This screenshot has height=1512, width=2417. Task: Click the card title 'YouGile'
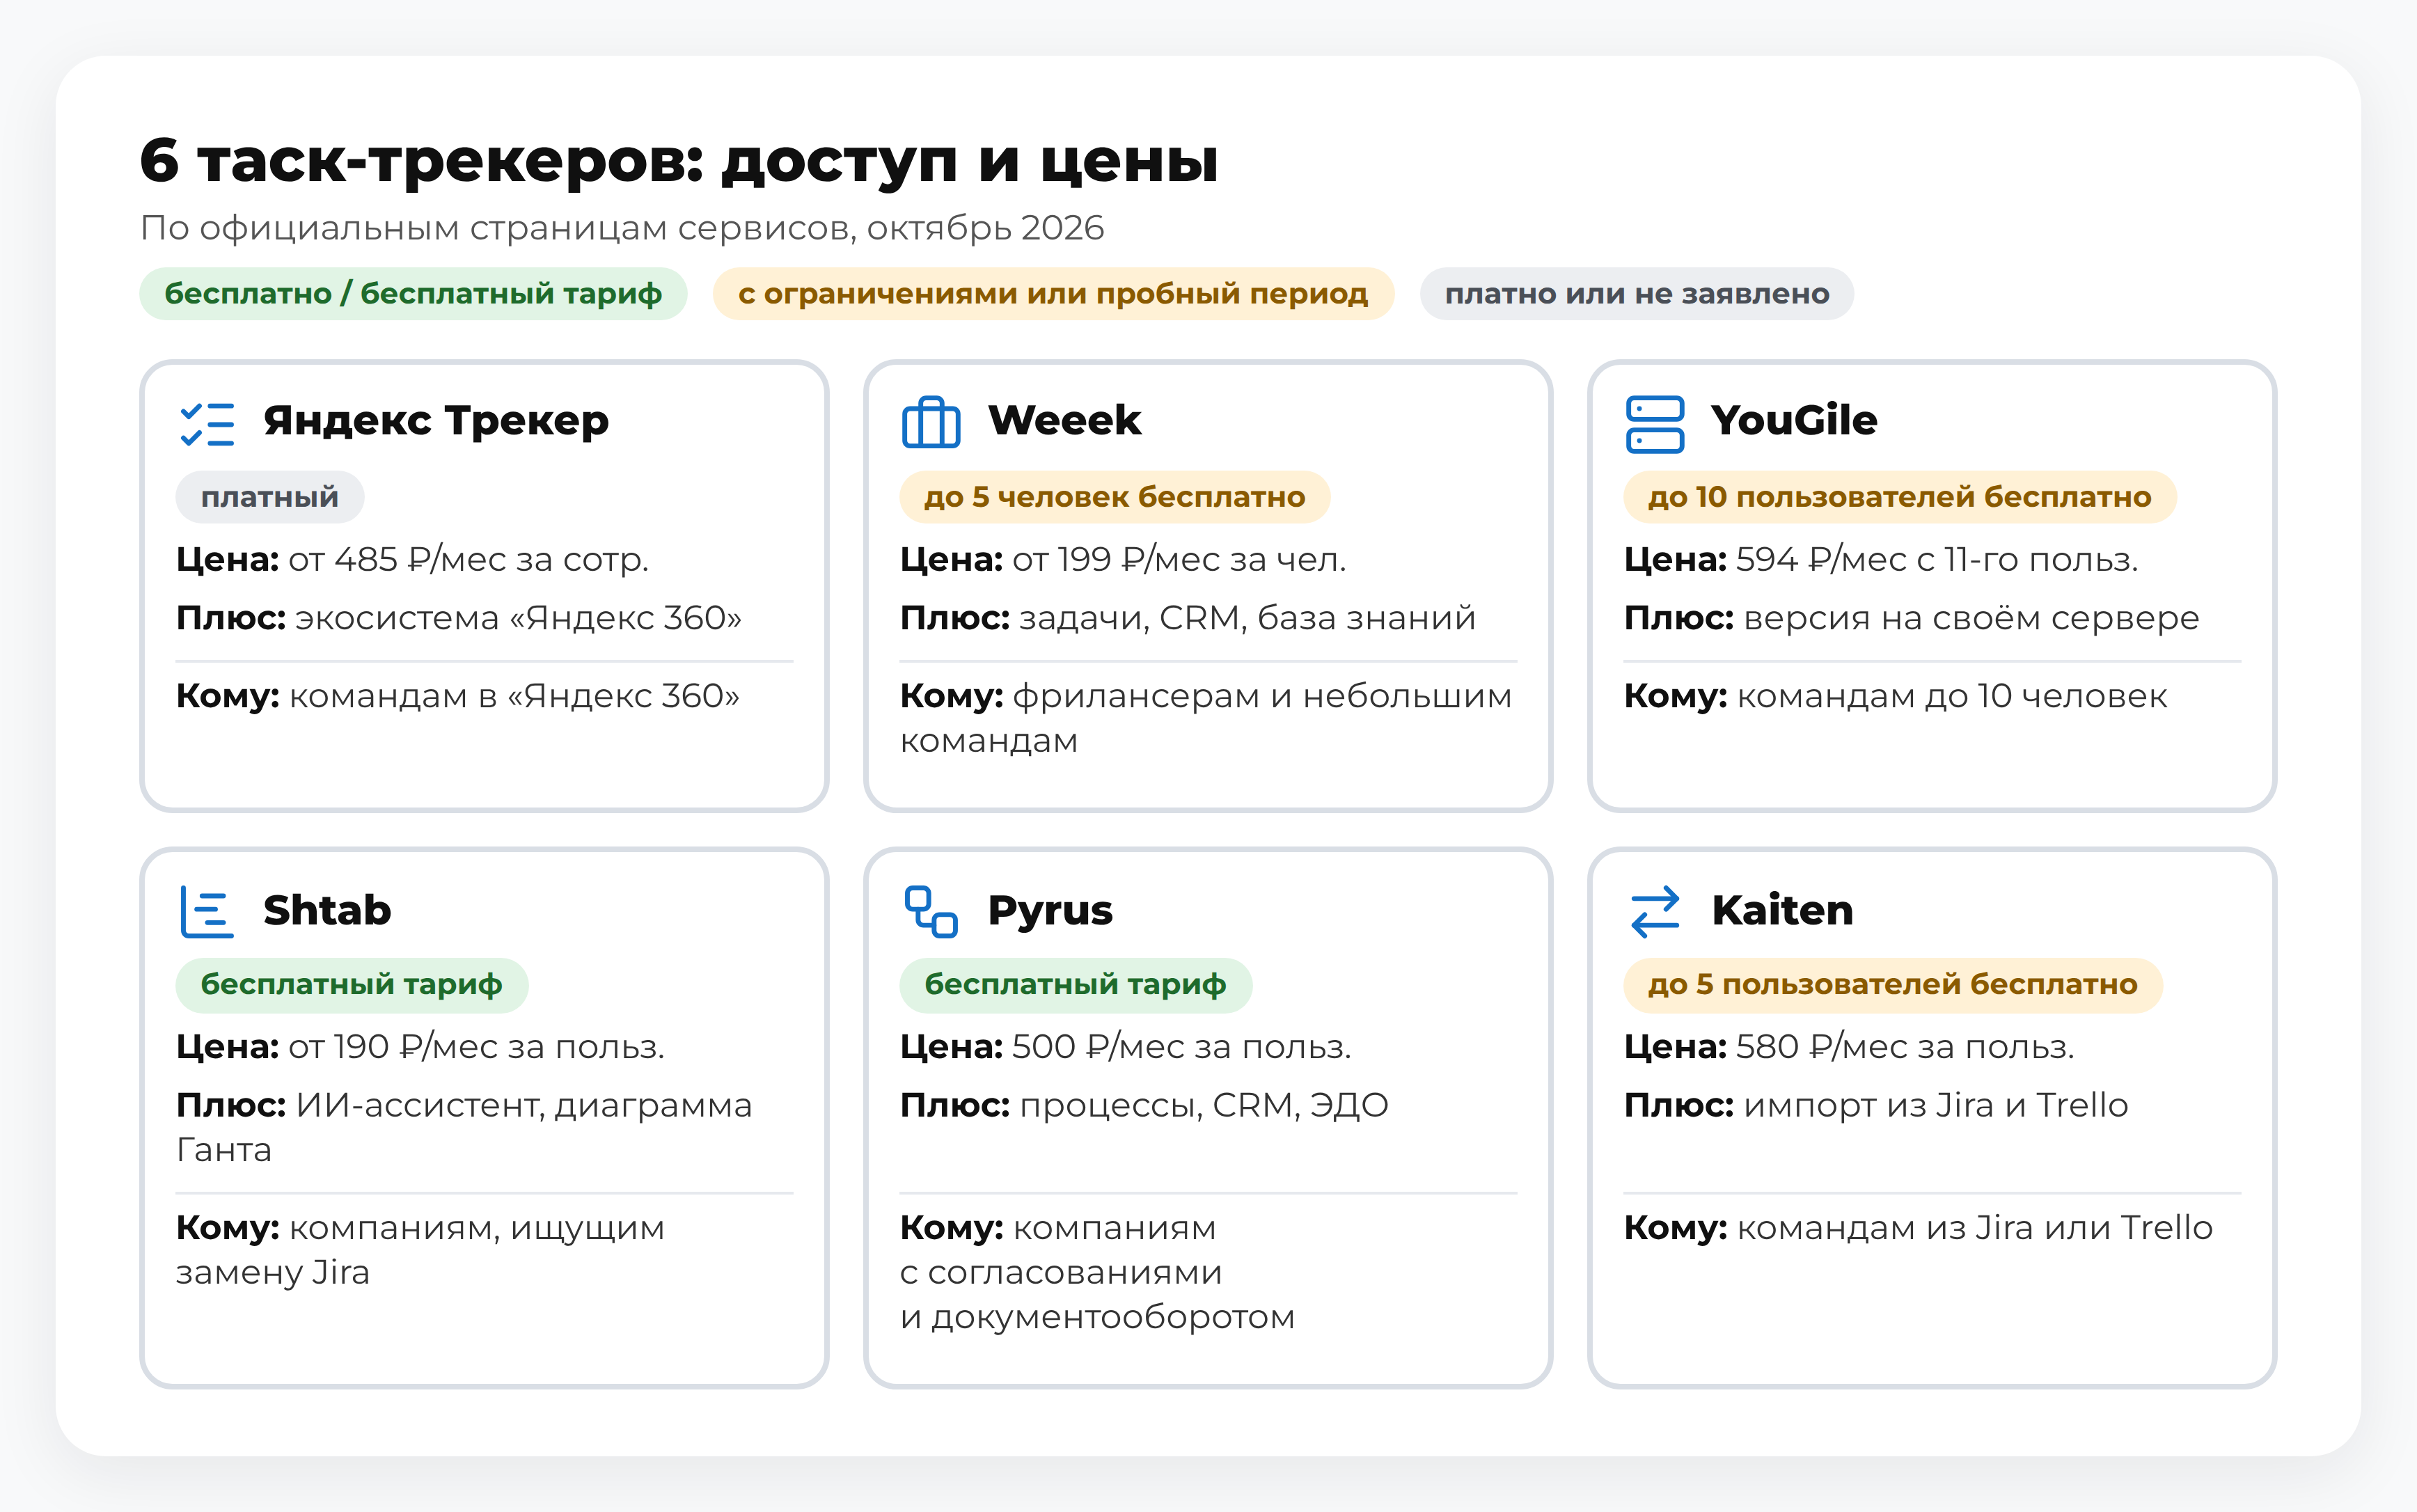tap(1794, 421)
